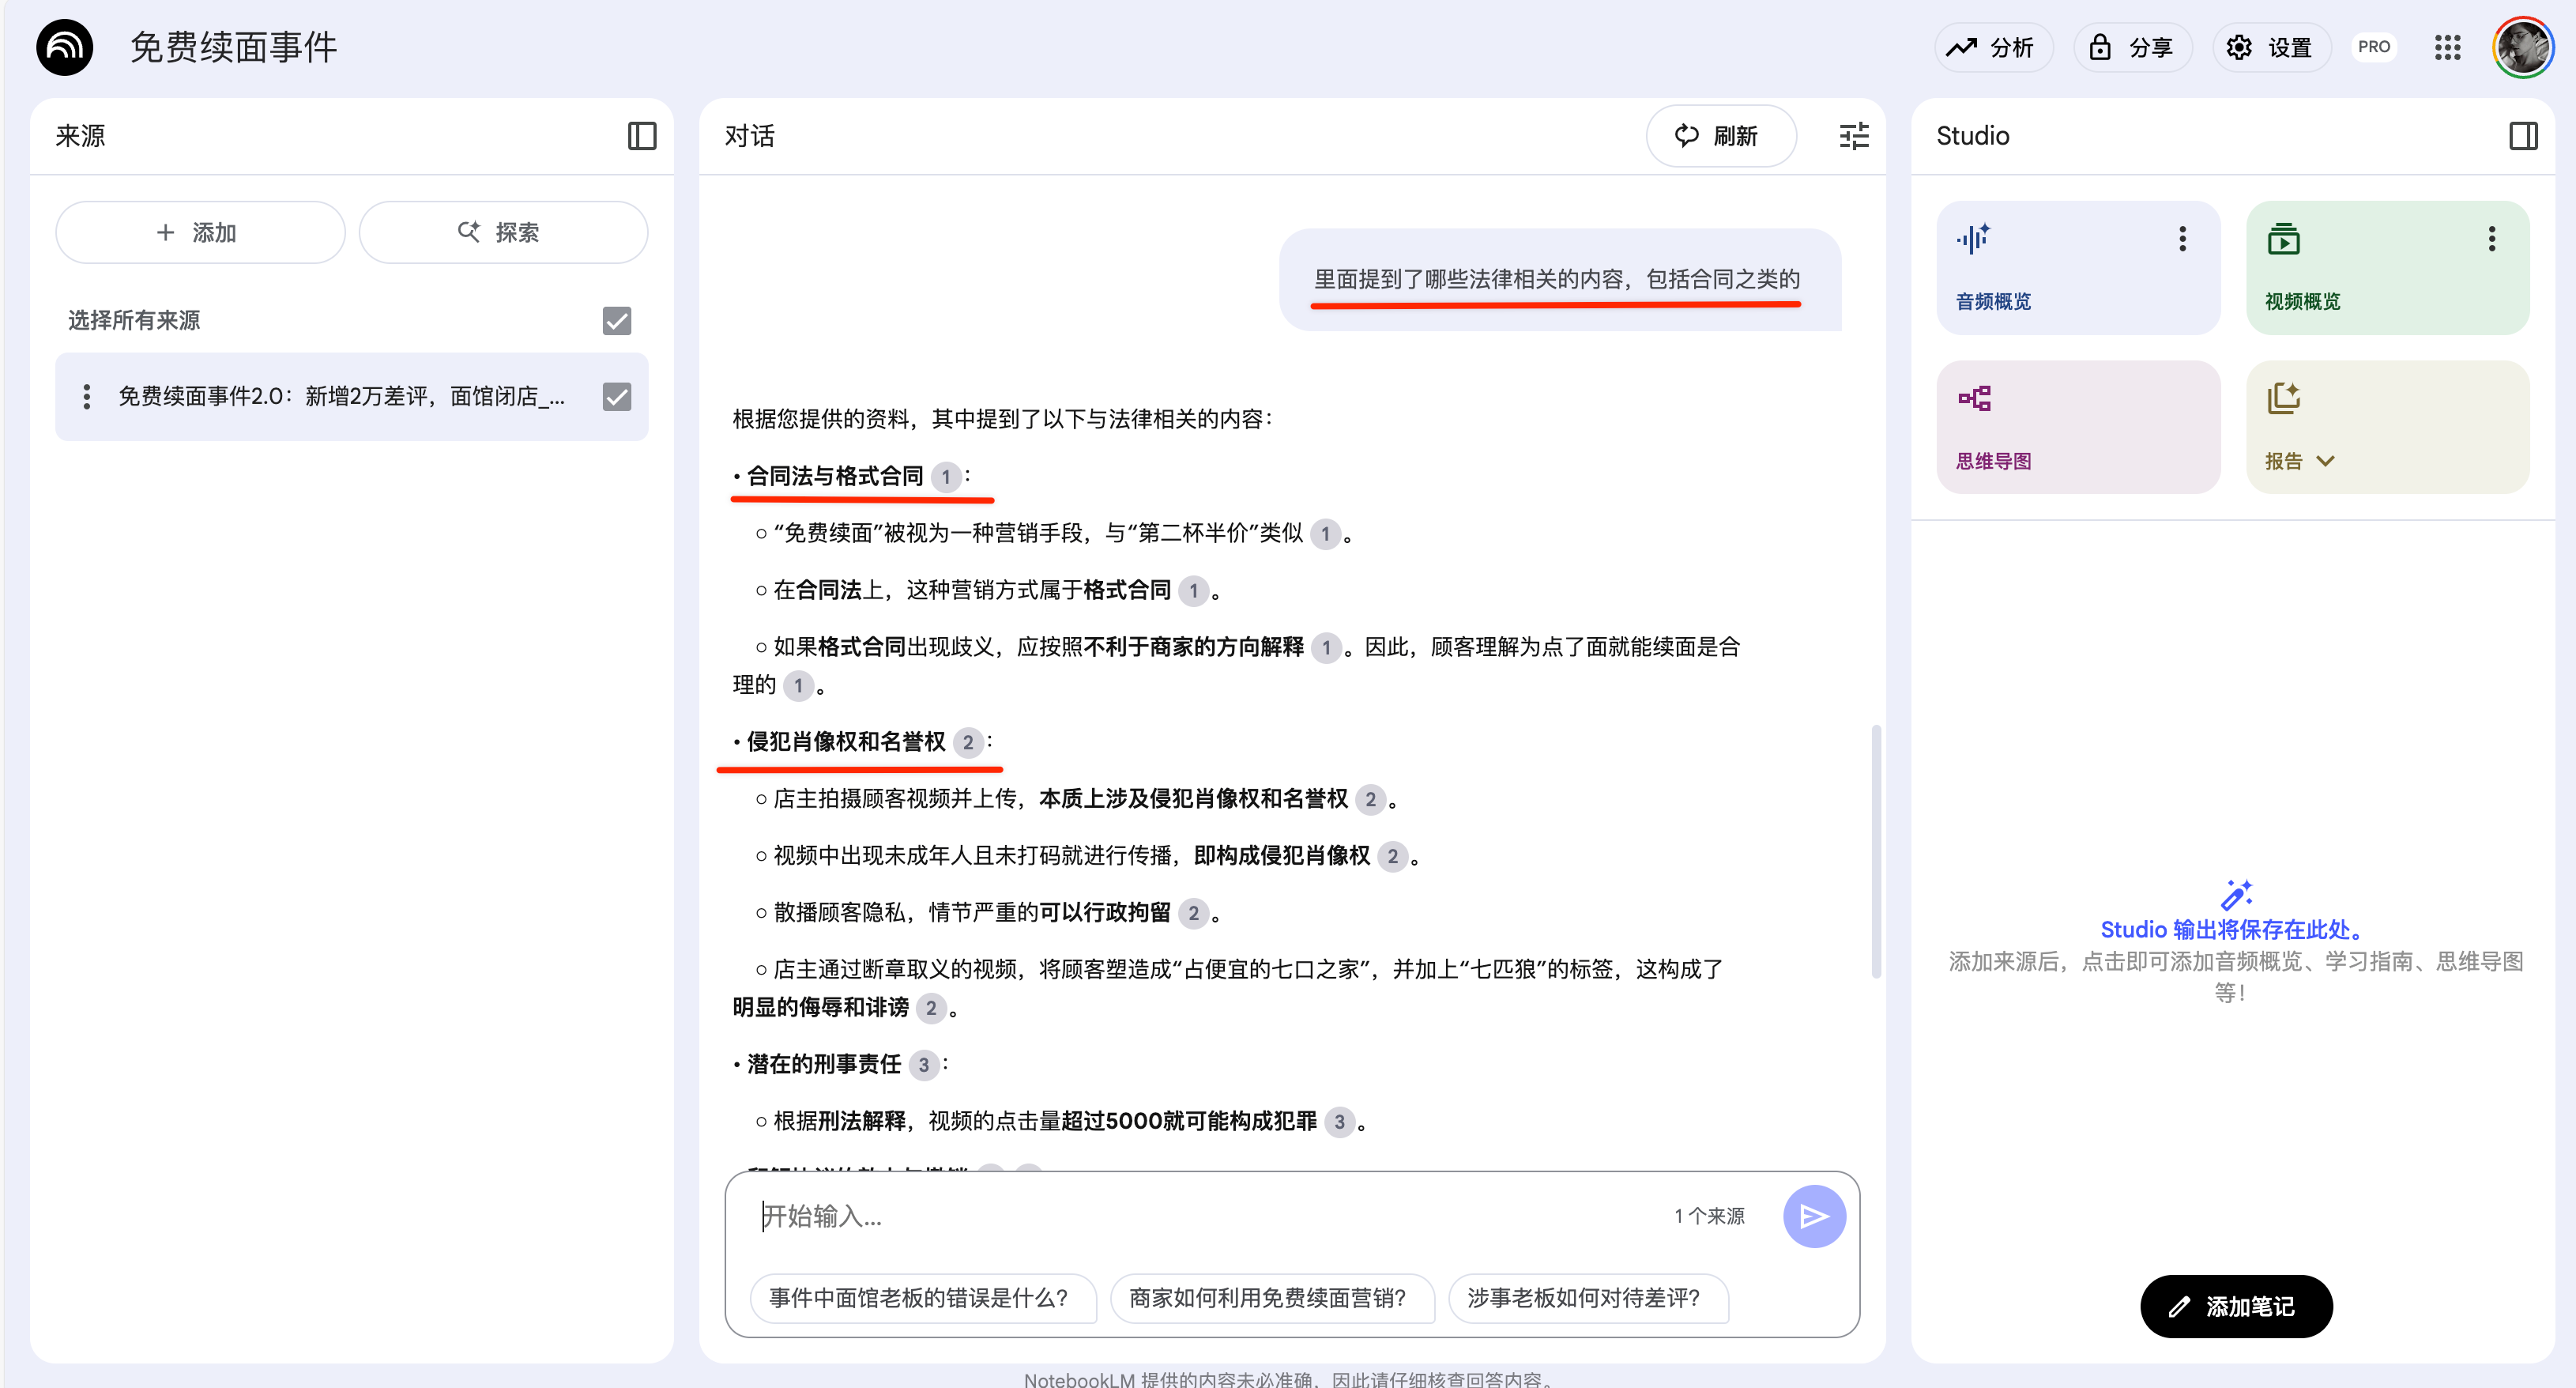Toggle the 选择所有来源 checkbox

(x=617, y=321)
